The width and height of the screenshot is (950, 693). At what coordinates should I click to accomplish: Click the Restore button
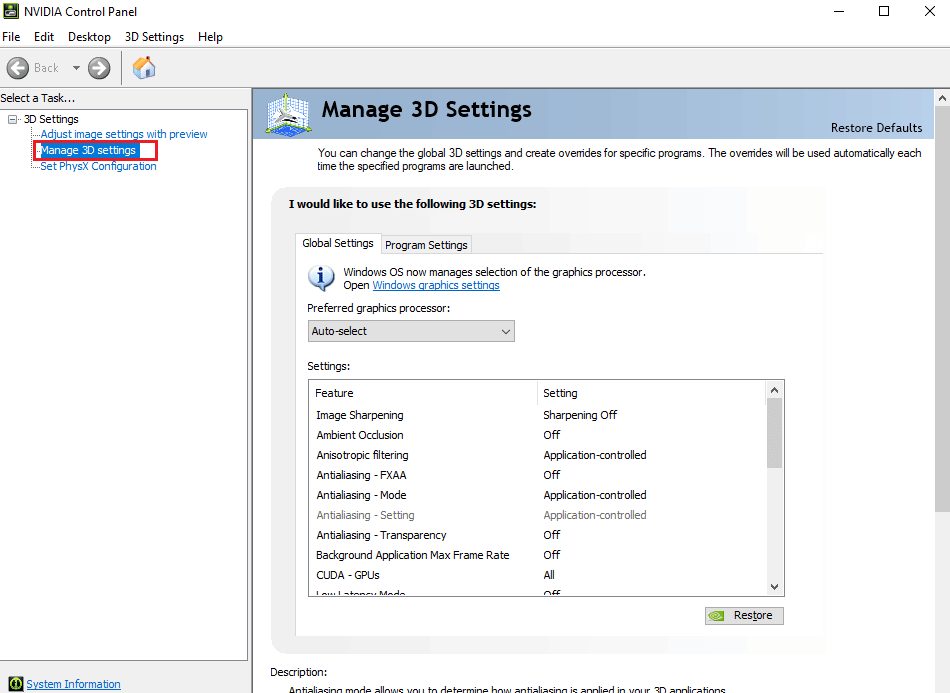tap(744, 615)
